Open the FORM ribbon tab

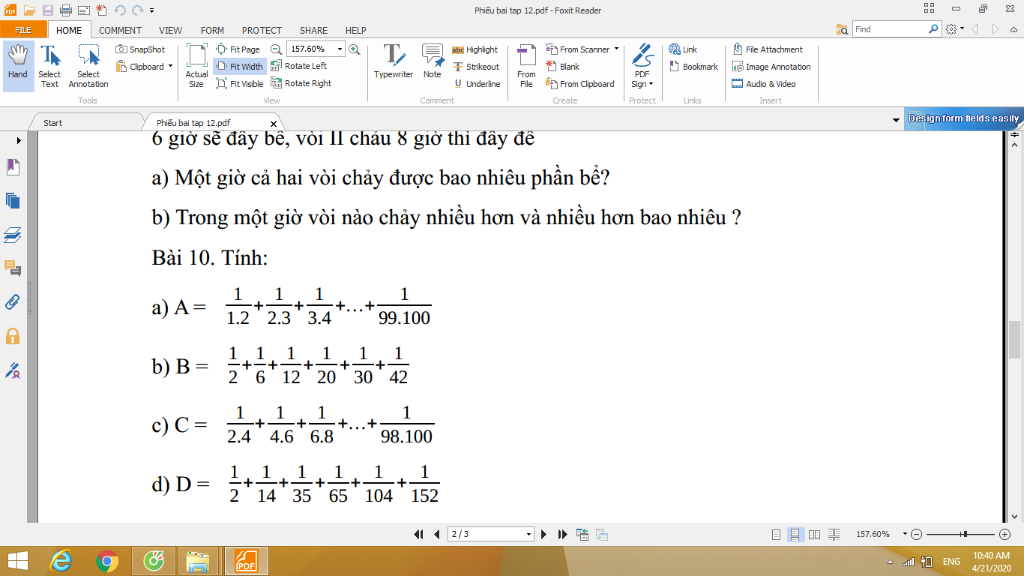[212, 30]
